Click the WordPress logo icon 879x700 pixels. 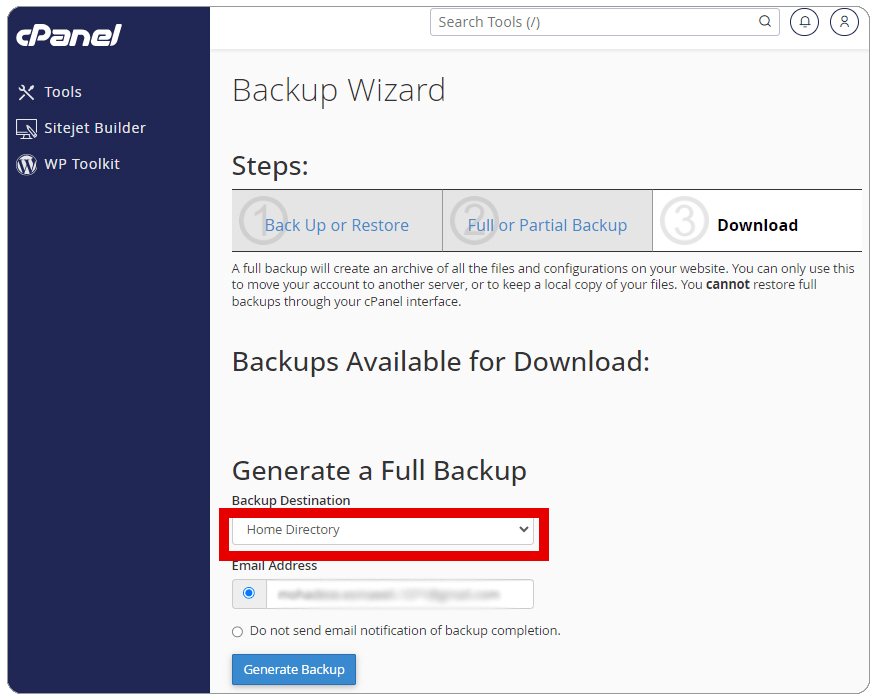point(27,165)
